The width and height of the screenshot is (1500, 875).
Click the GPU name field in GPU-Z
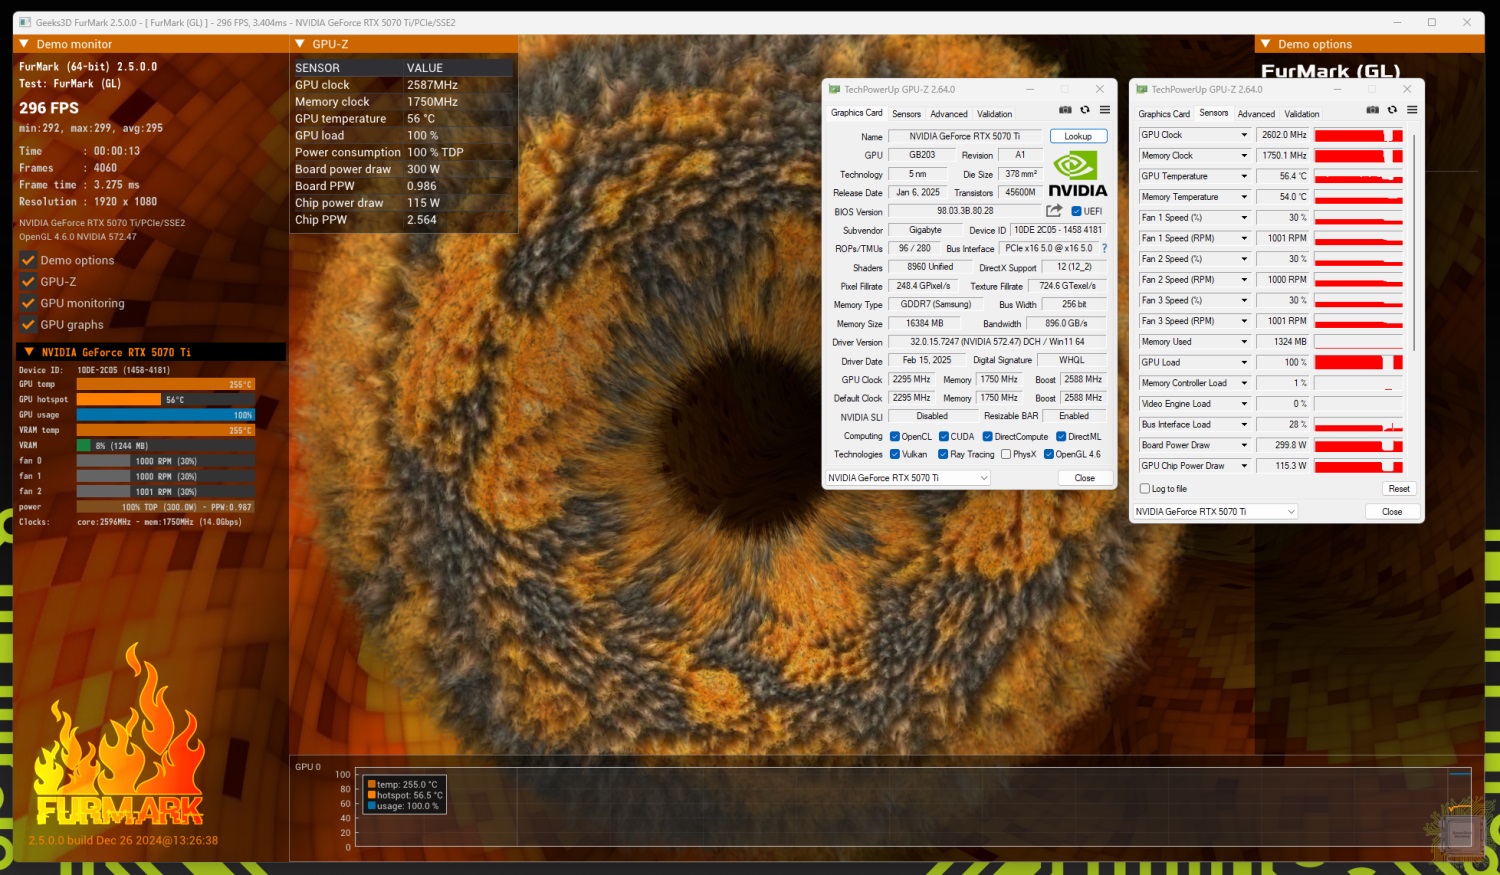coord(965,136)
